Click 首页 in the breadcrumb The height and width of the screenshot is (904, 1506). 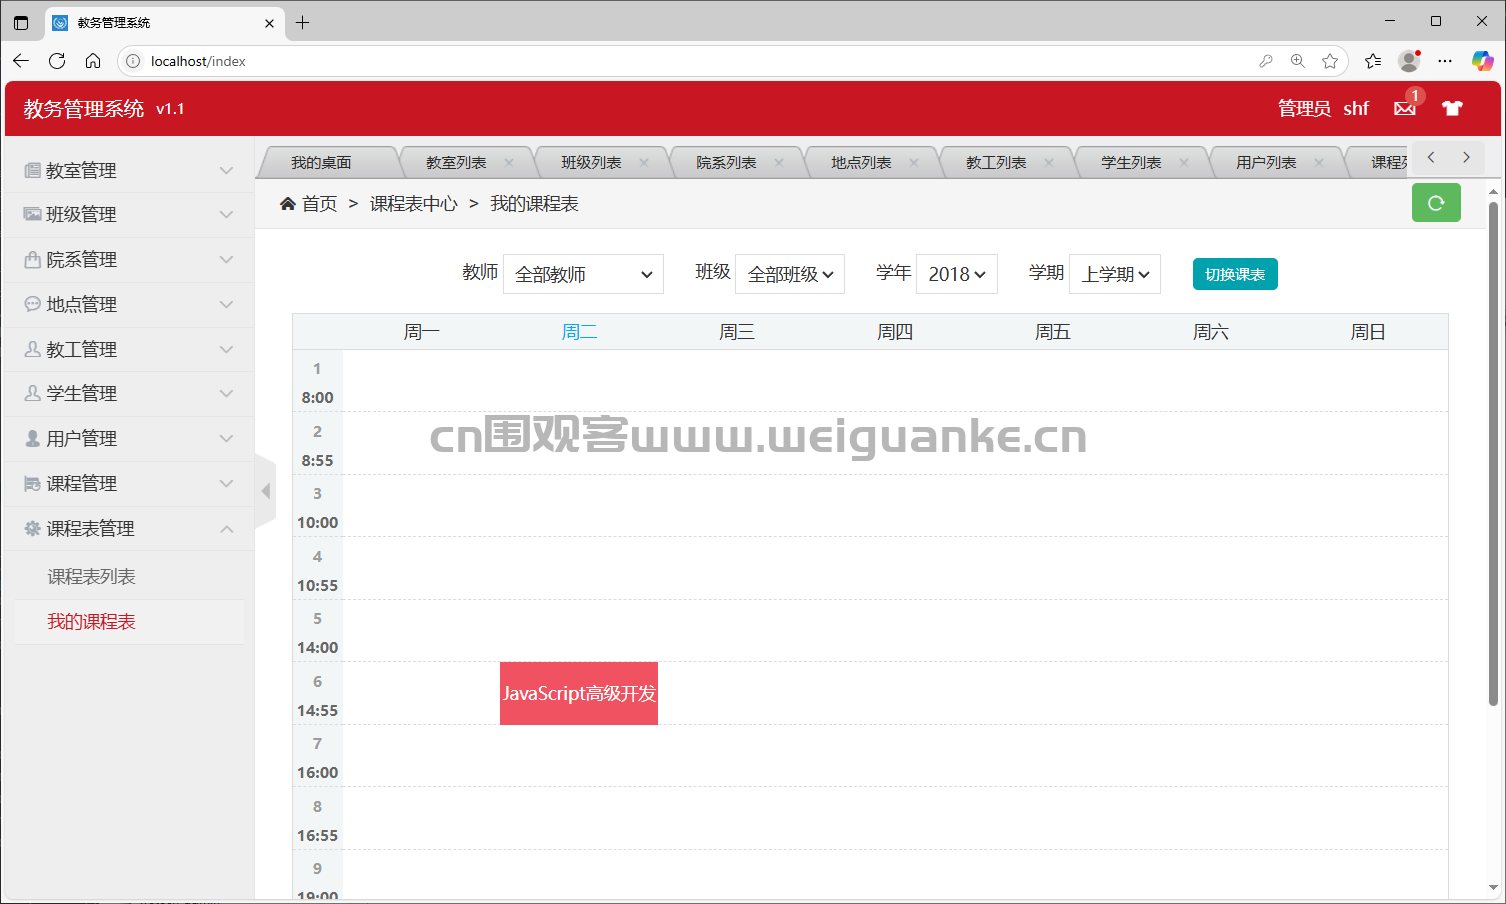pyautogui.click(x=320, y=204)
